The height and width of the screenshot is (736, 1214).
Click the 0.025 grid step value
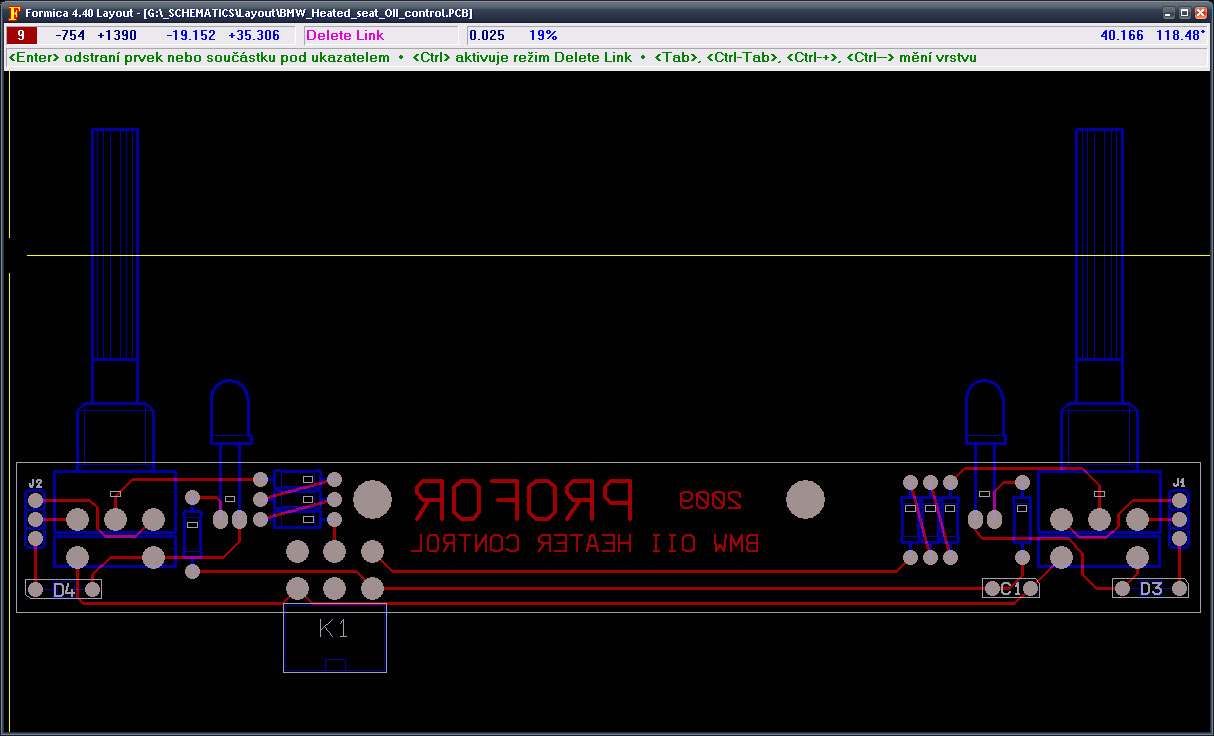pos(487,35)
